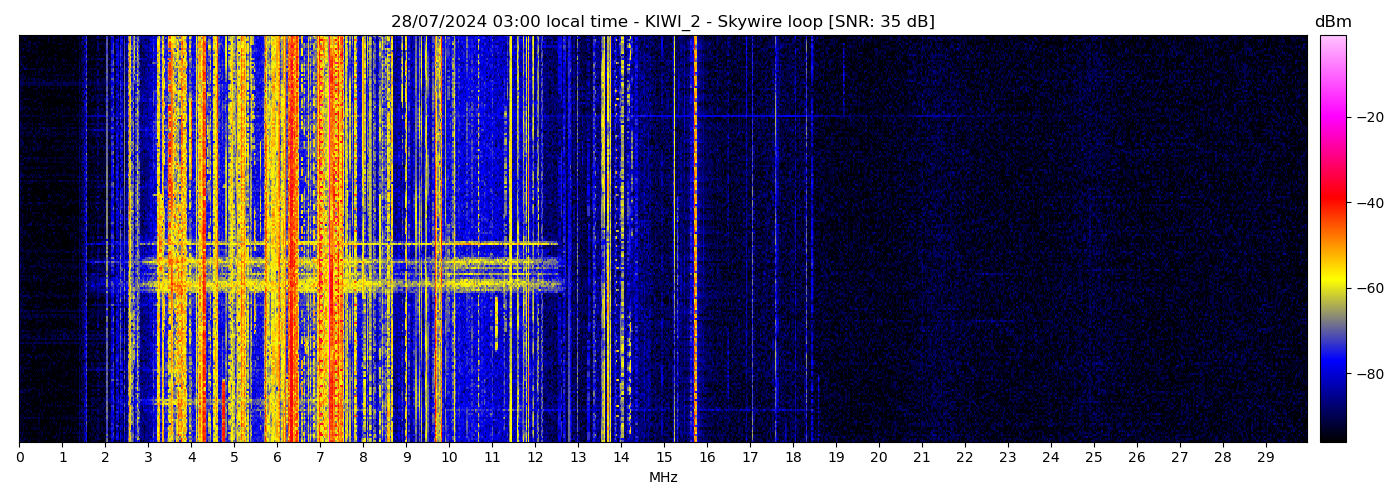
Task: Click the strong red-orange signal line near 15.7 MHz
Action: point(695,240)
